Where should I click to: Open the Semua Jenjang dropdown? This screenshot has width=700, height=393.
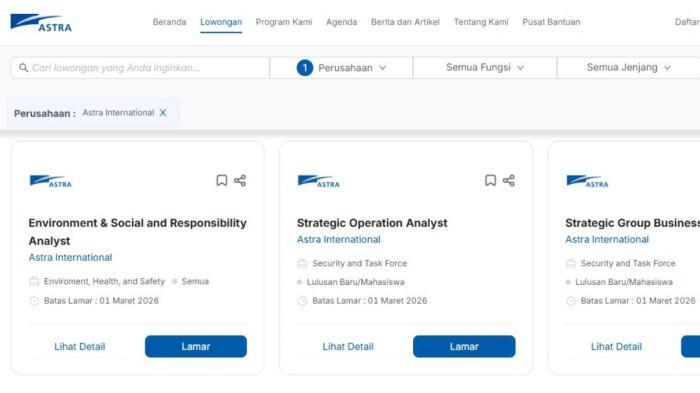click(629, 68)
